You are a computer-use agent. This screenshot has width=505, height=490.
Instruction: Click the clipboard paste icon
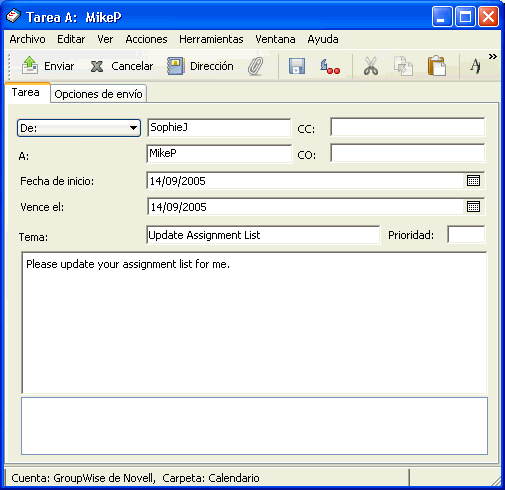[437, 66]
